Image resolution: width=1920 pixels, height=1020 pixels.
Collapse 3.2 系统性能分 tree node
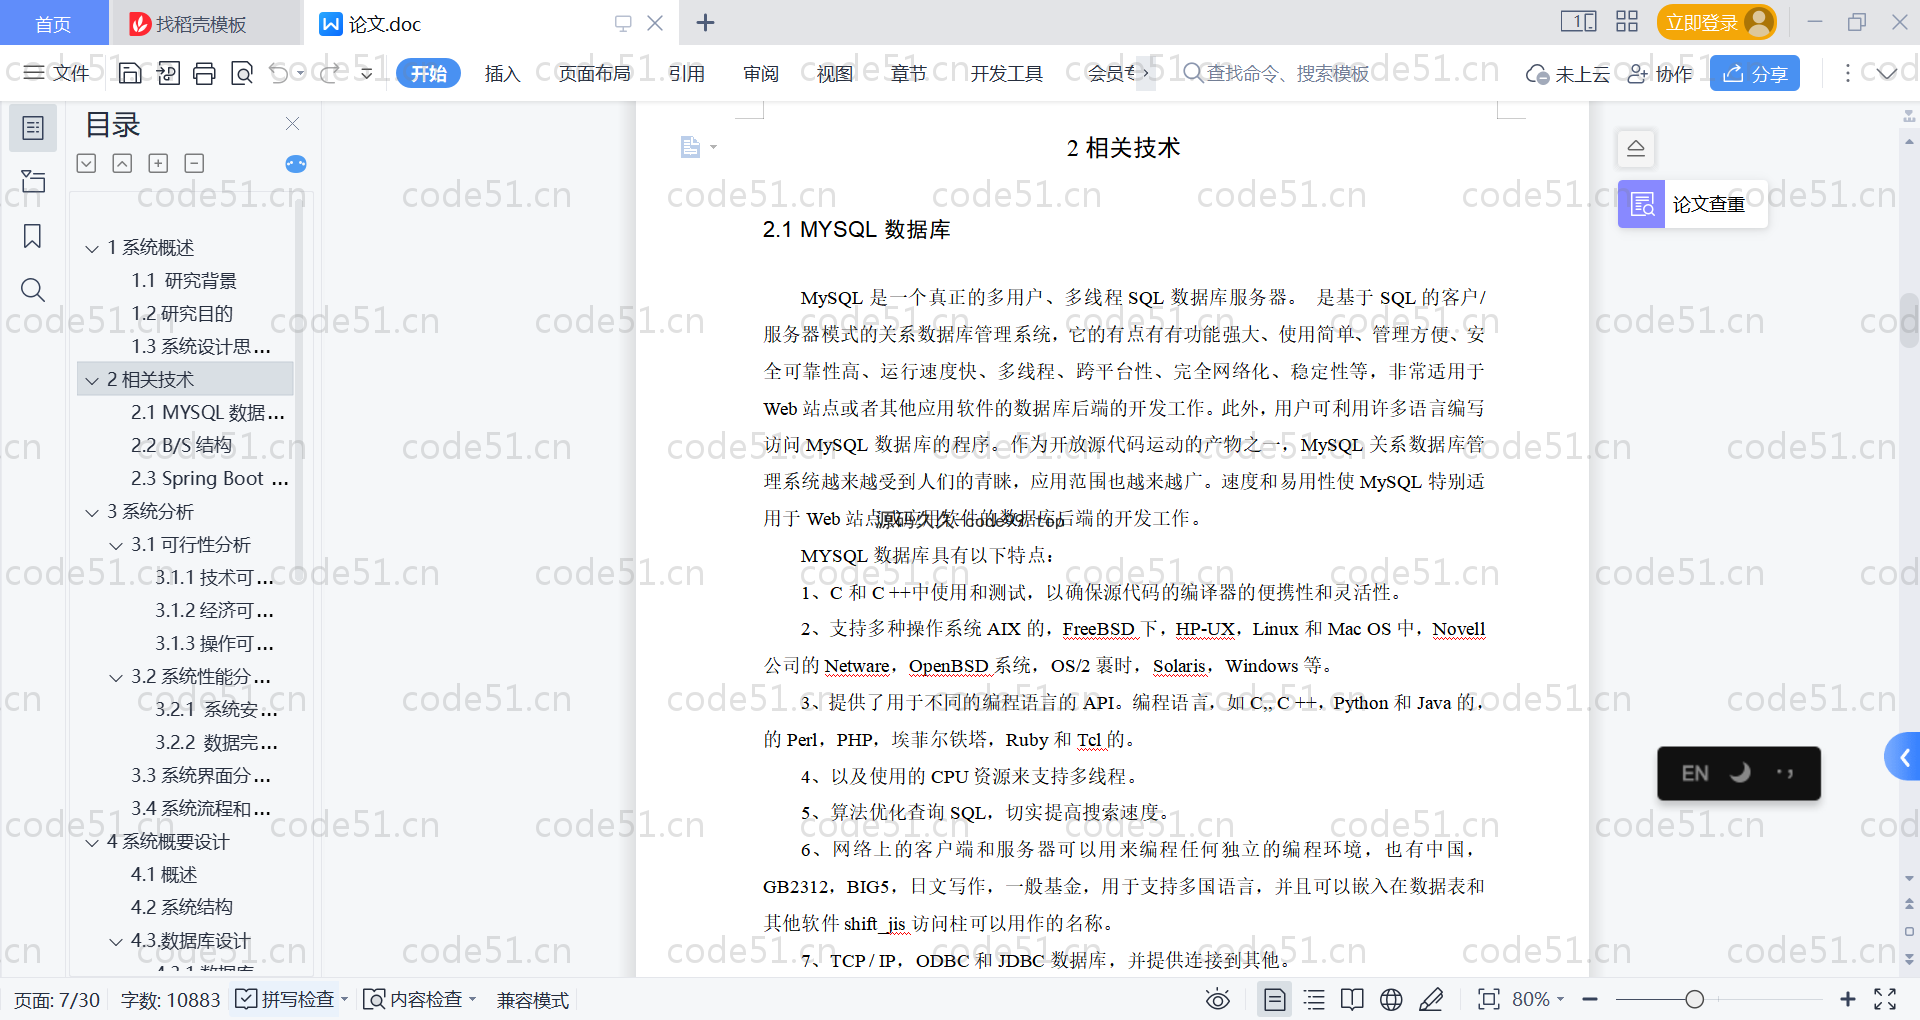116,677
